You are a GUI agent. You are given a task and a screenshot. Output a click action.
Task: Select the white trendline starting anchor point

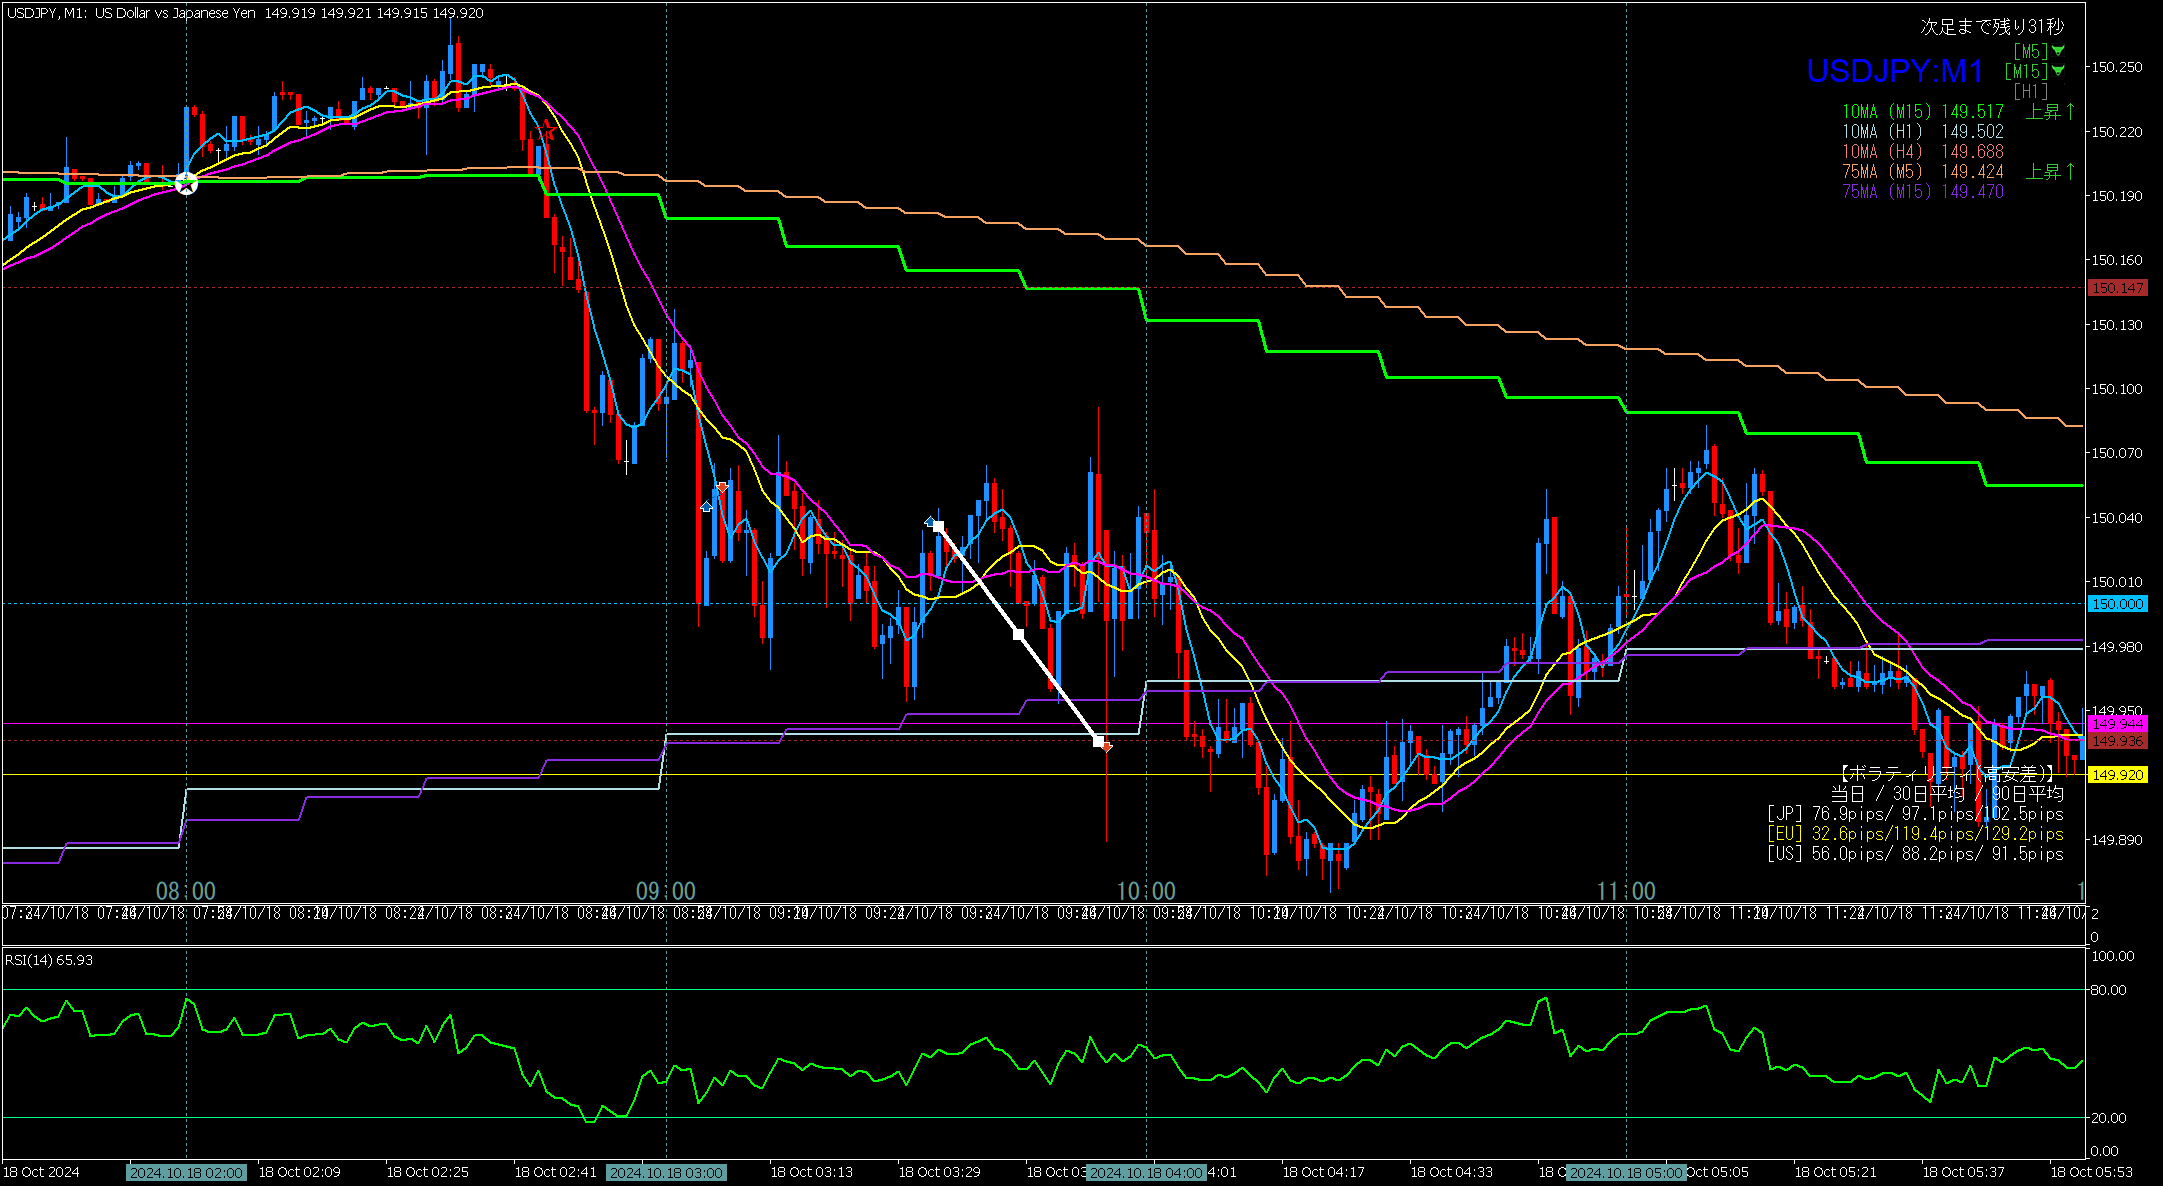click(x=938, y=527)
